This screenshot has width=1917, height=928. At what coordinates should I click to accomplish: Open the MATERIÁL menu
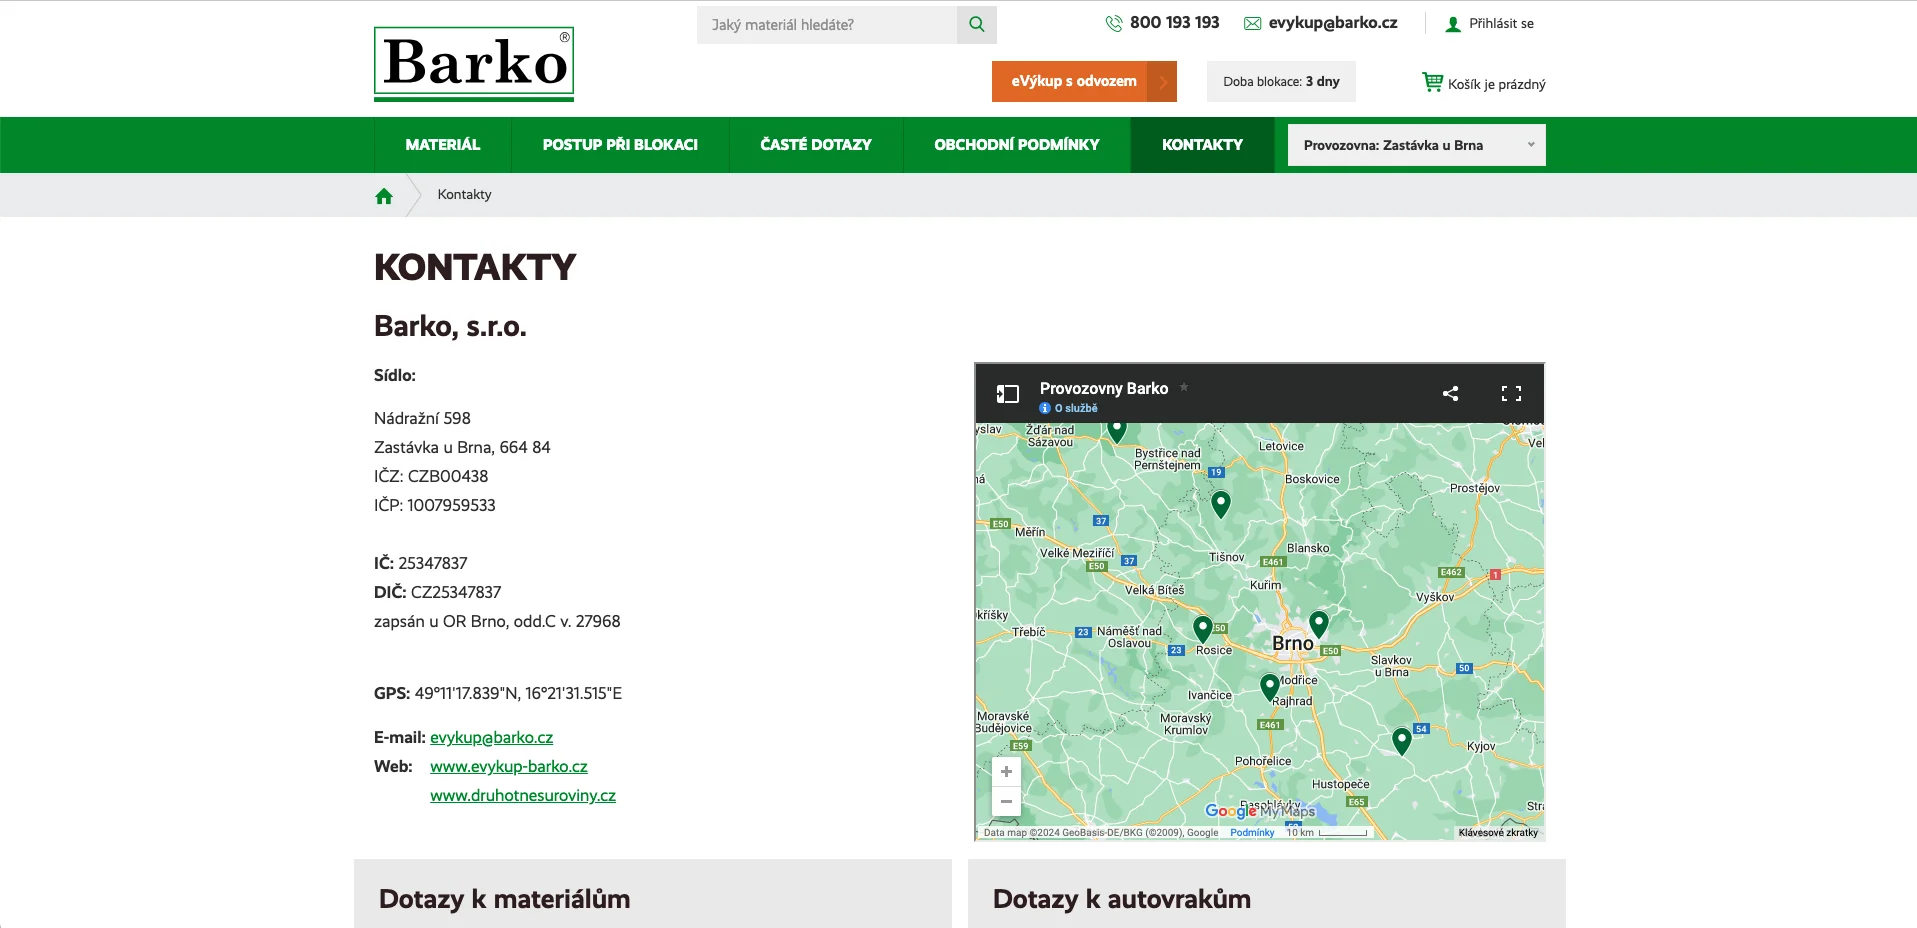pyautogui.click(x=443, y=145)
